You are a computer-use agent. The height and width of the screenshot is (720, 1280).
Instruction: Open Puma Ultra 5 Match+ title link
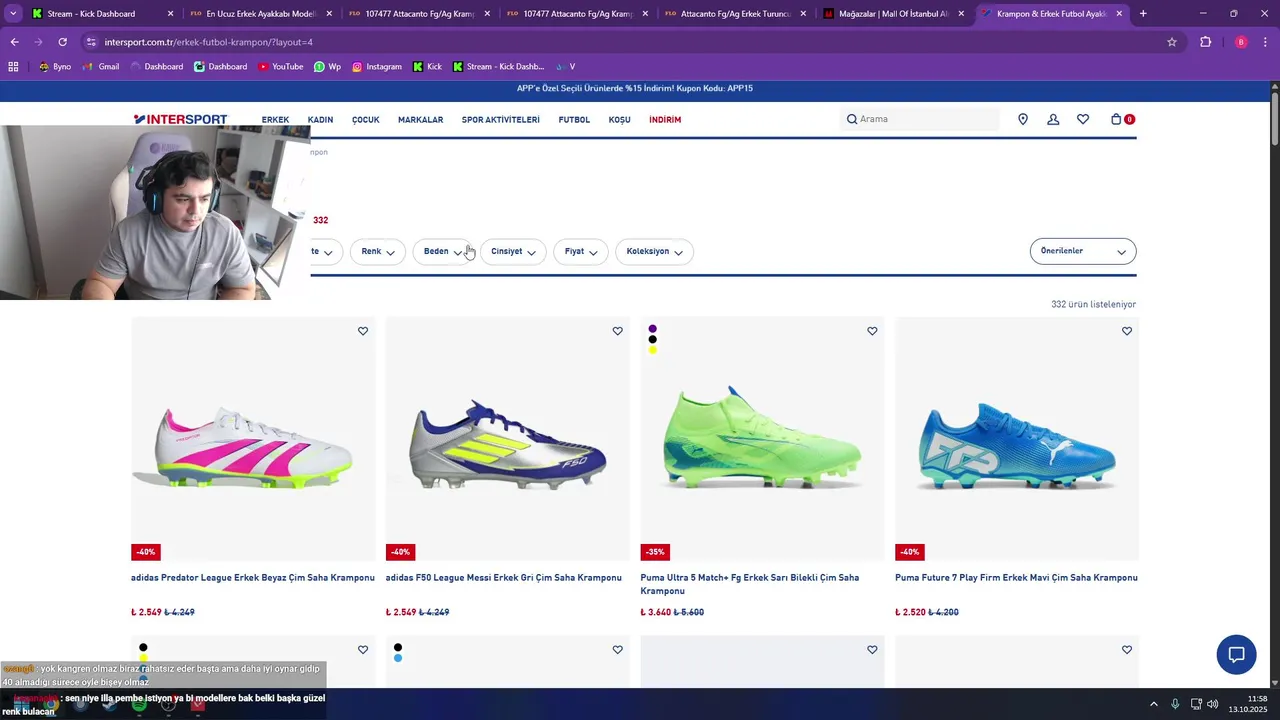pos(750,584)
